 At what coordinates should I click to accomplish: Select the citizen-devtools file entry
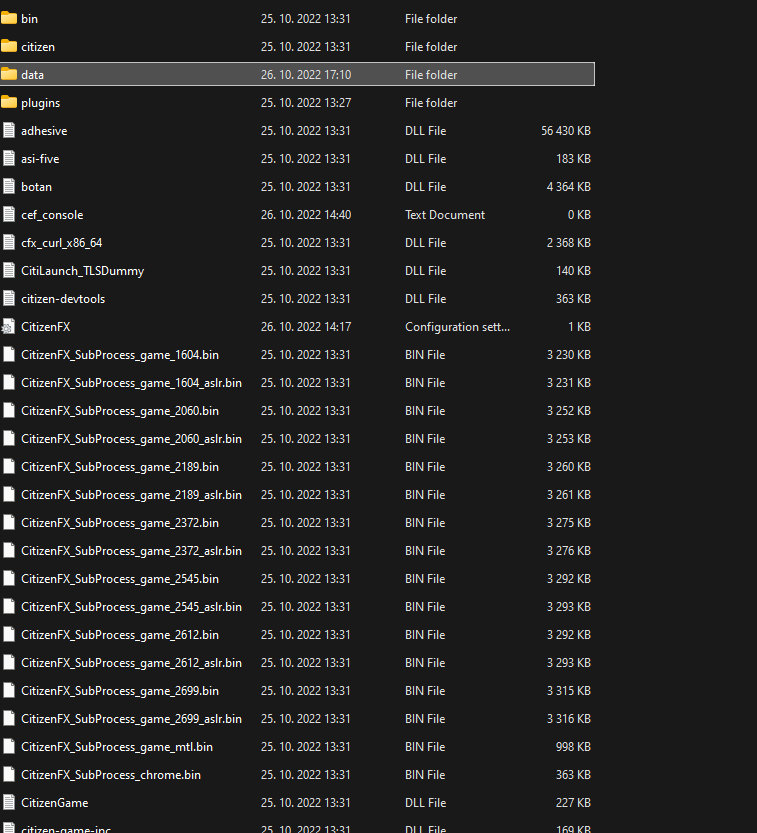63,299
